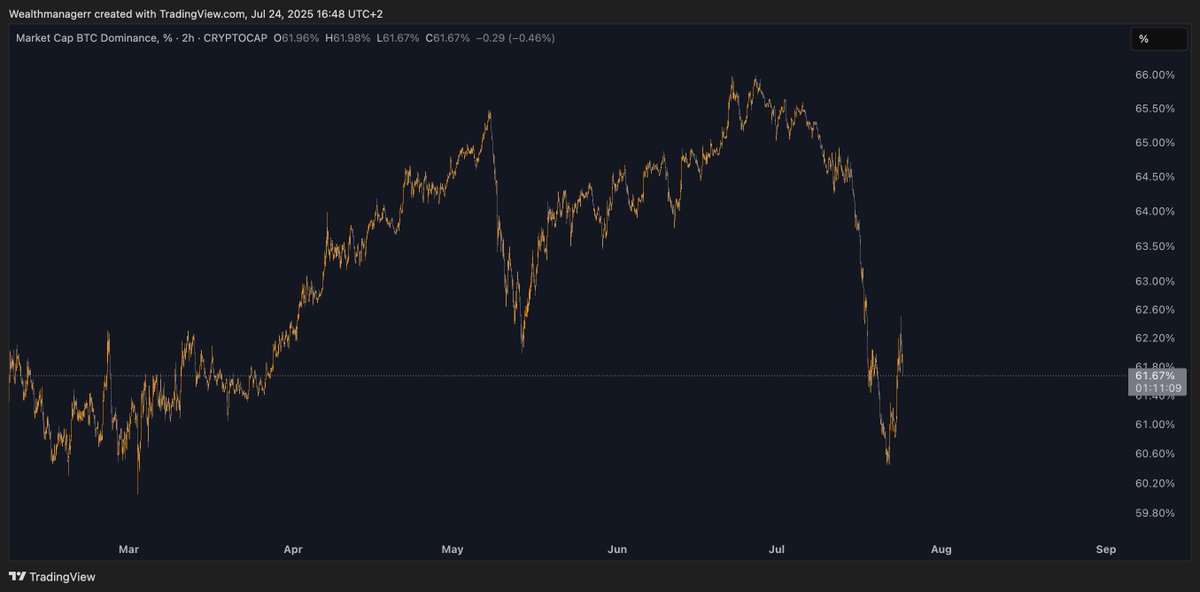Viewport: 1200px width, 592px height.
Task: Click the 62.20% price axis label
Action: 1155,339
